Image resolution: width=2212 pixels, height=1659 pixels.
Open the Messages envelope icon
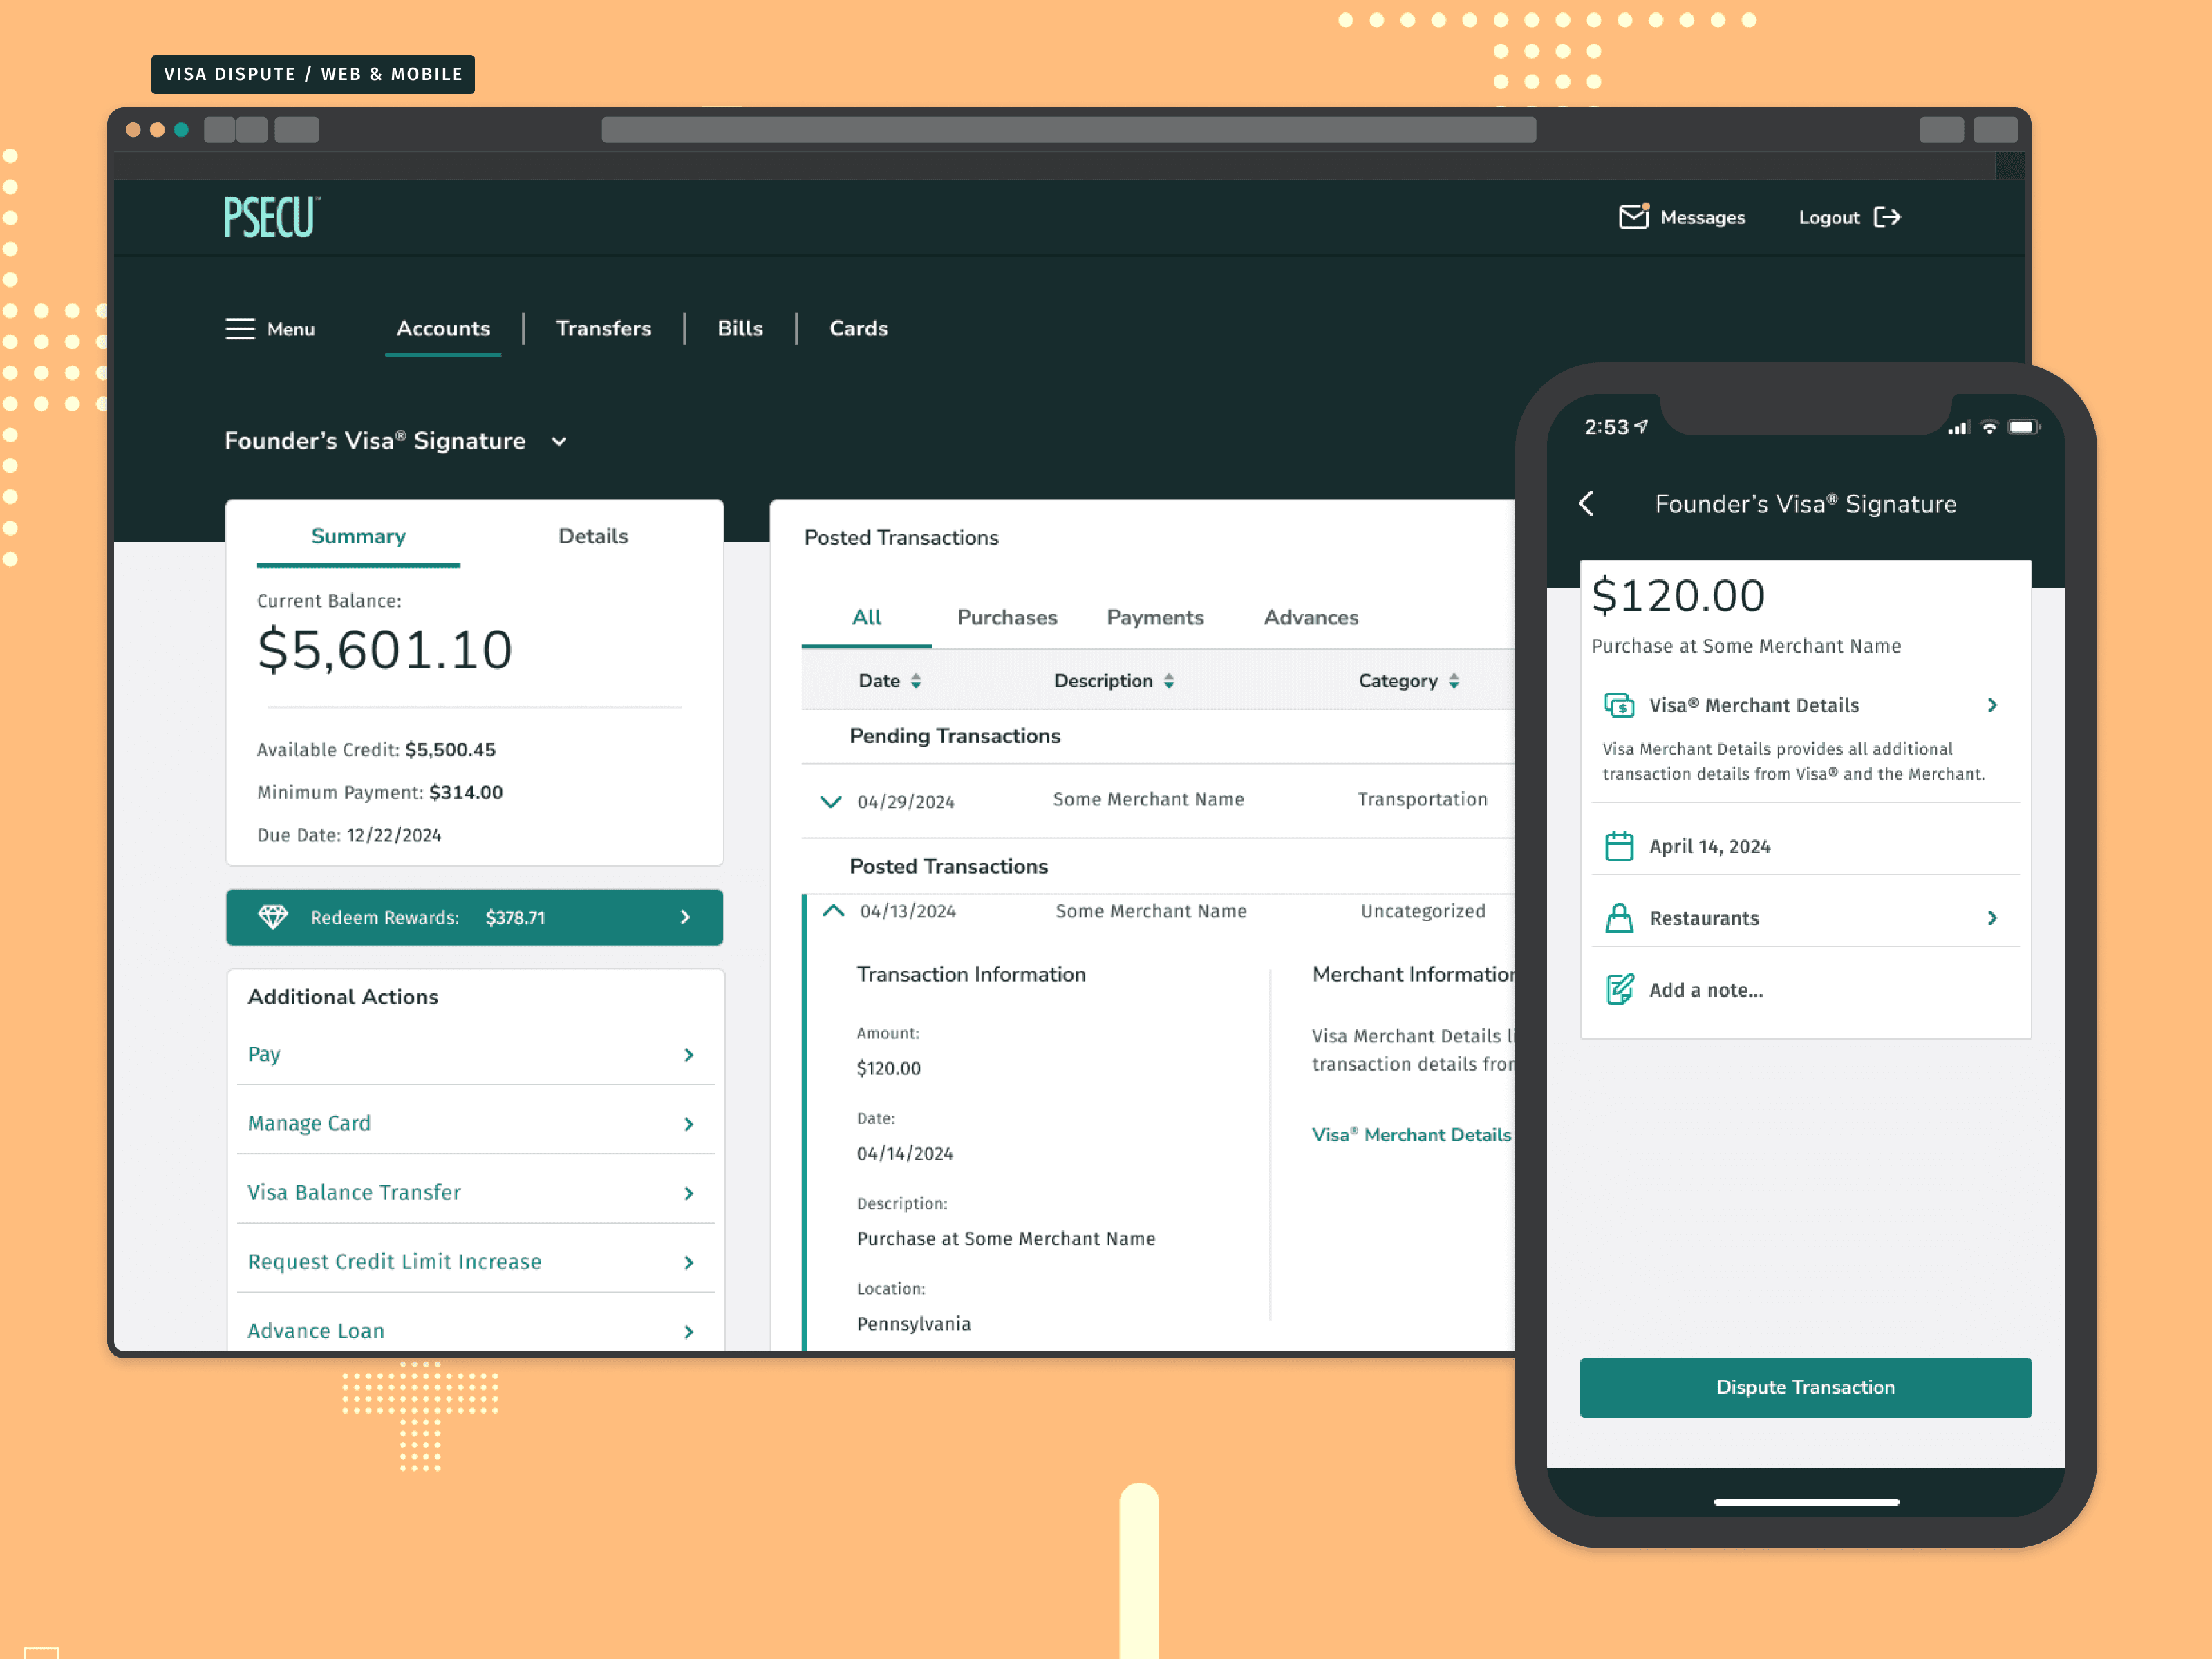click(1633, 216)
